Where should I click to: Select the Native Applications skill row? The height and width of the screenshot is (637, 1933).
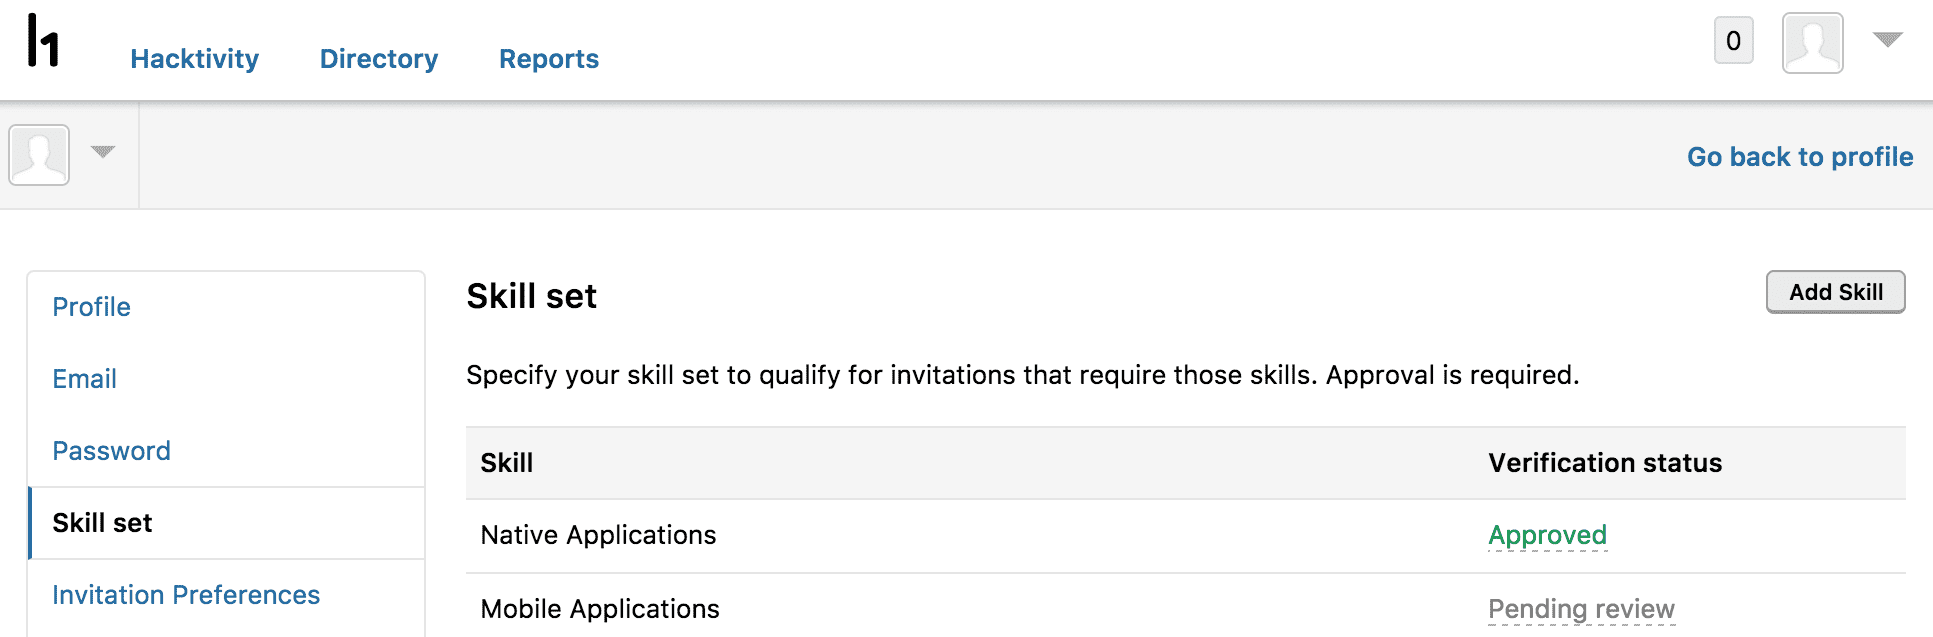tap(598, 535)
